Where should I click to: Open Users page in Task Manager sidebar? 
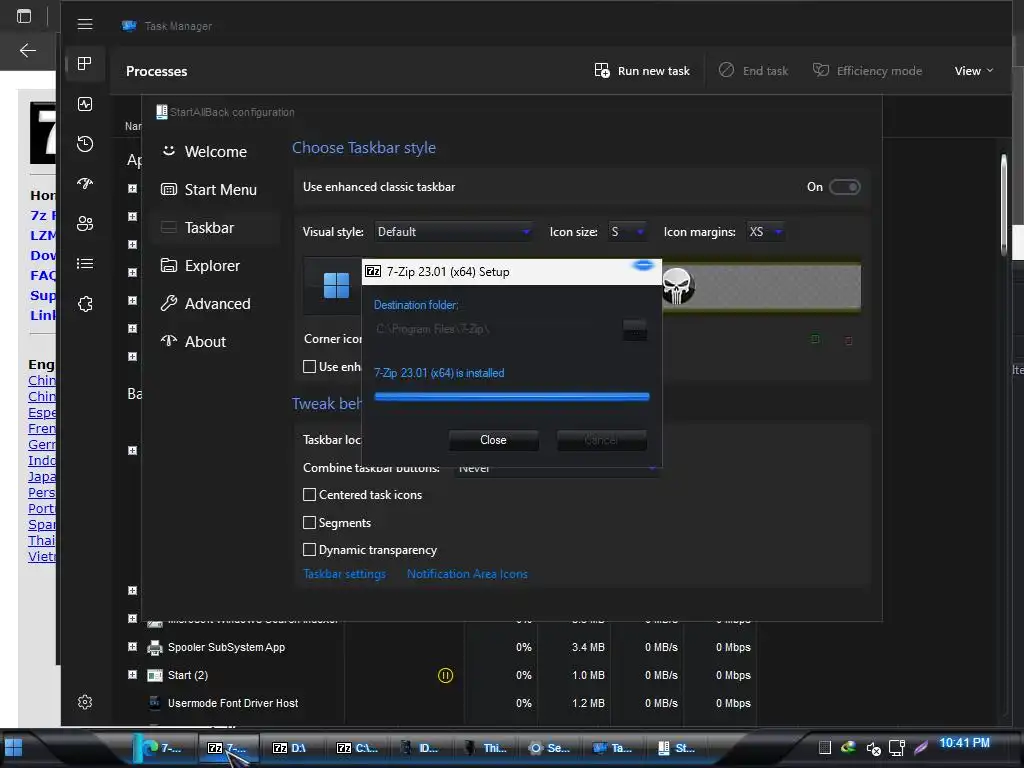coord(85,223)
